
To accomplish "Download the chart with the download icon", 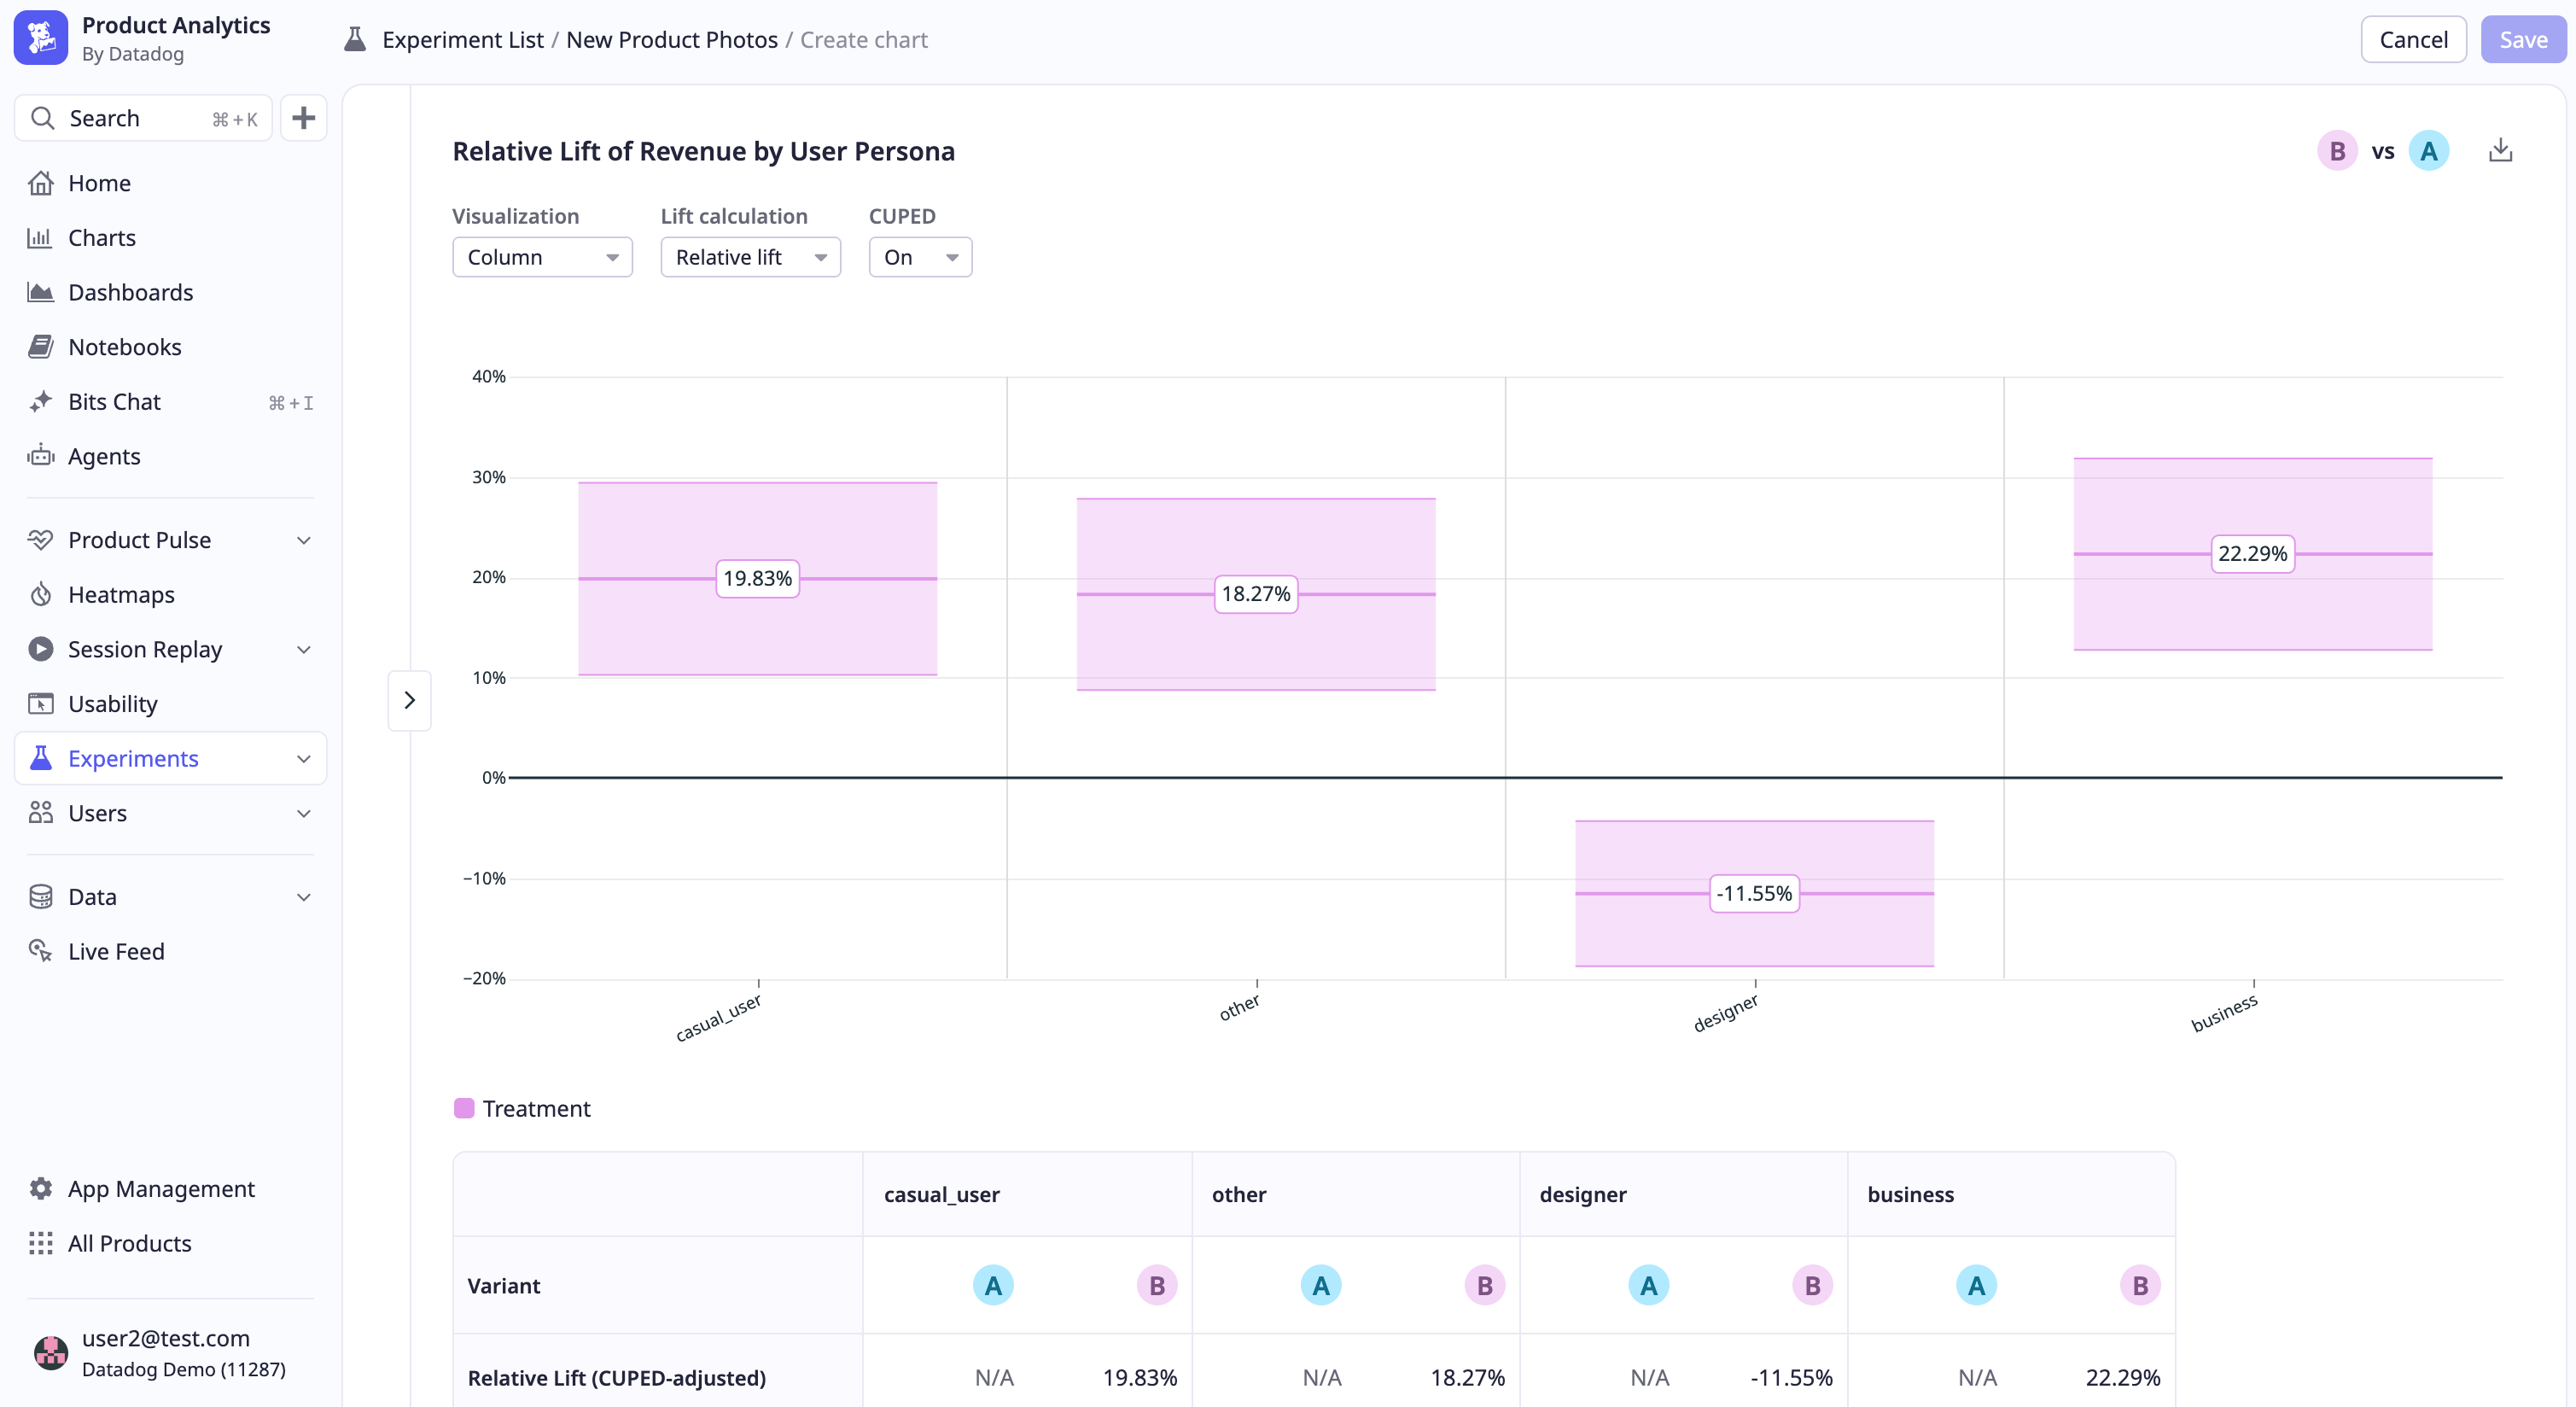I will click(x=2500, y=151).
